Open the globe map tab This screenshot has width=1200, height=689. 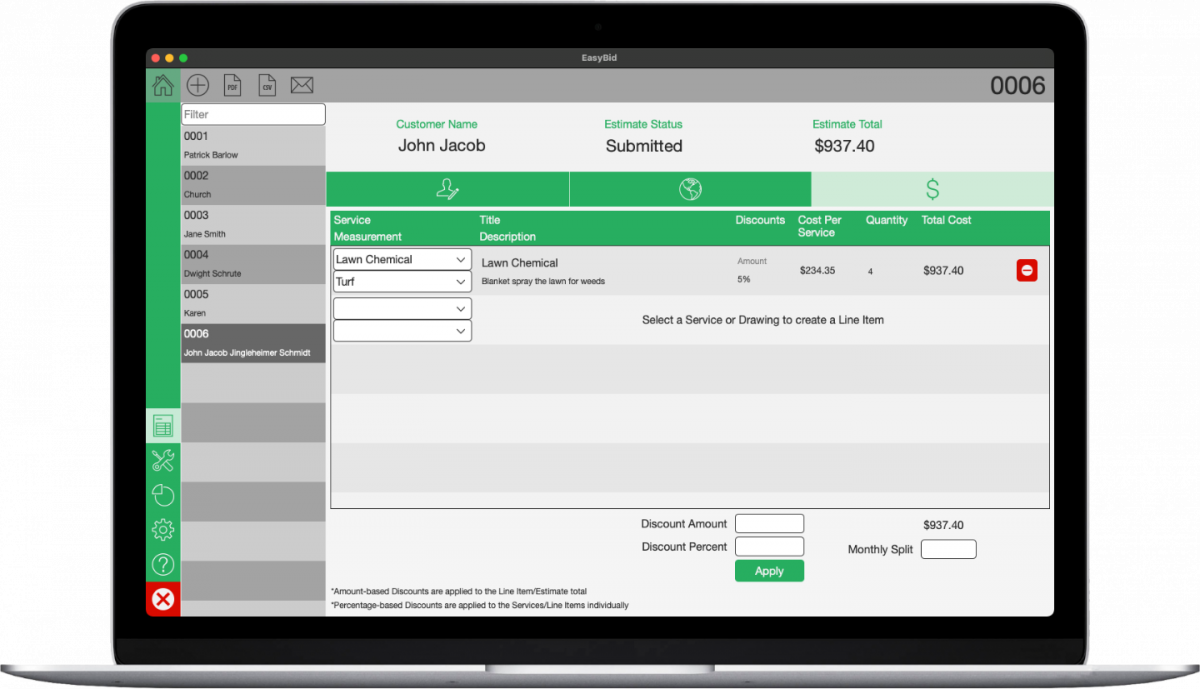click(690, 188)
